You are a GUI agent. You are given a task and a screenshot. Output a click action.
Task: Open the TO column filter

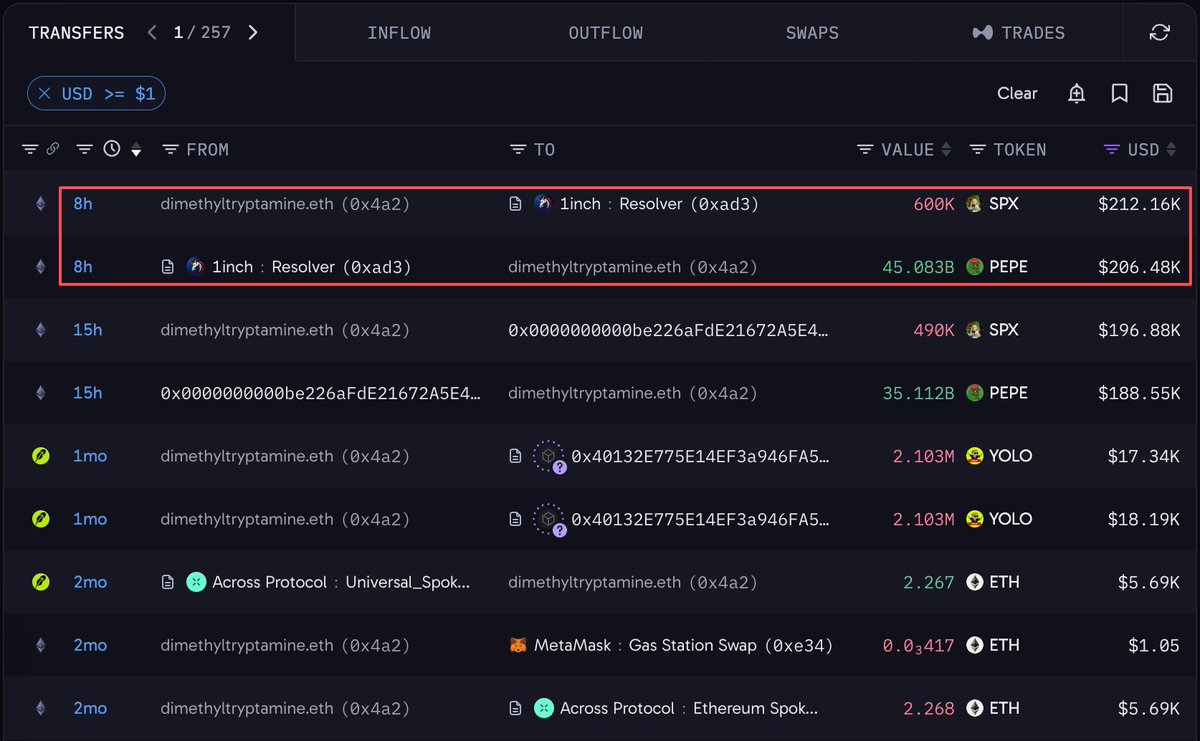pos(517,149)
